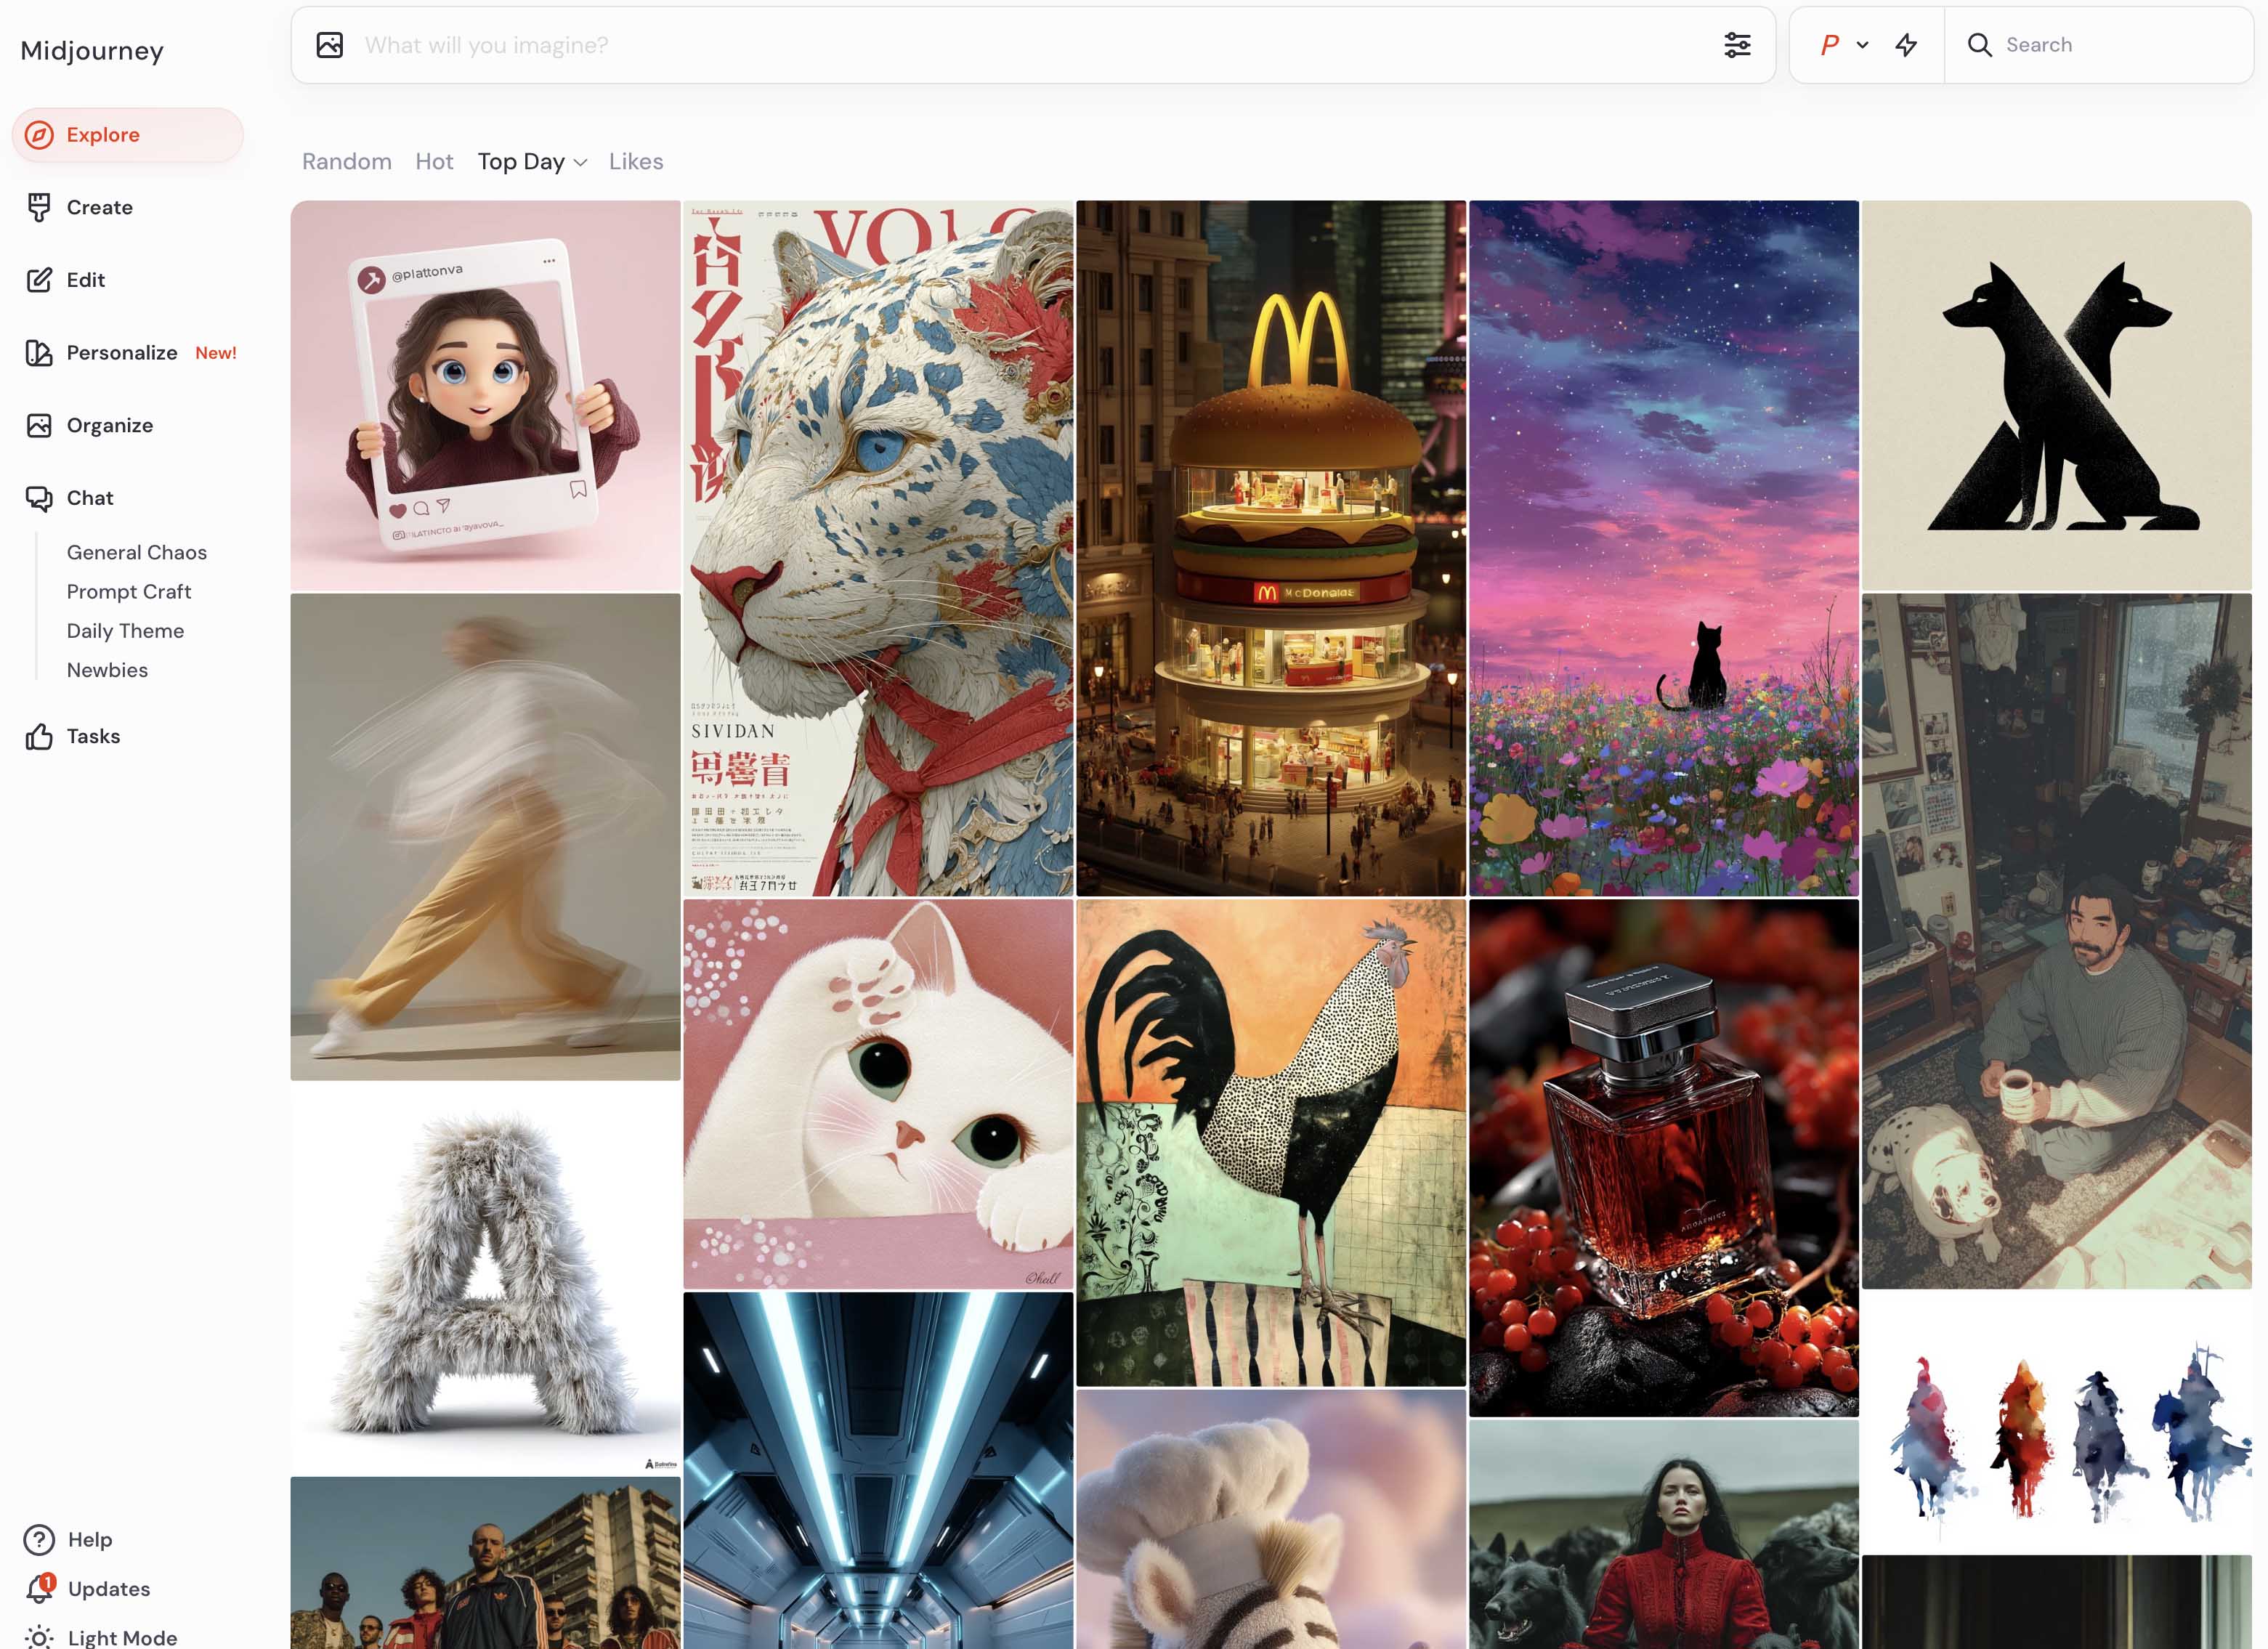
Task: Open the Help link
Action: click(90, 1540)
